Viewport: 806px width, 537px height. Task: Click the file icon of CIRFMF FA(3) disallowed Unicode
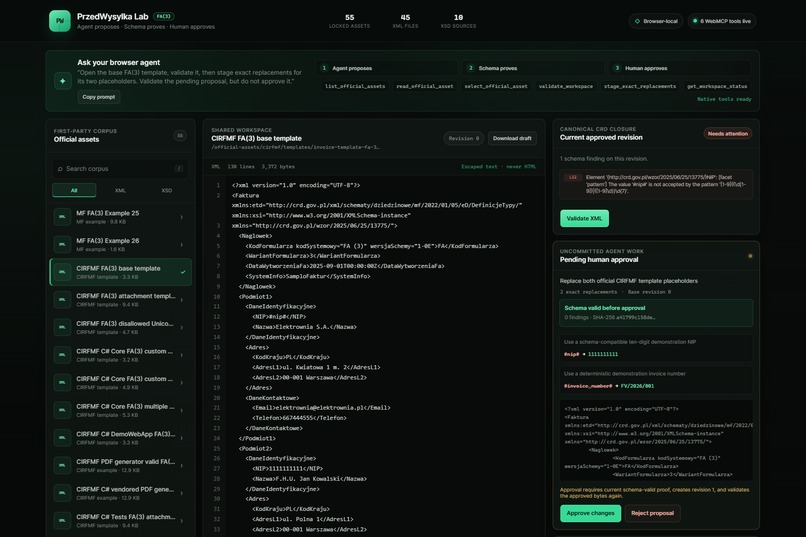coord(62,327)
